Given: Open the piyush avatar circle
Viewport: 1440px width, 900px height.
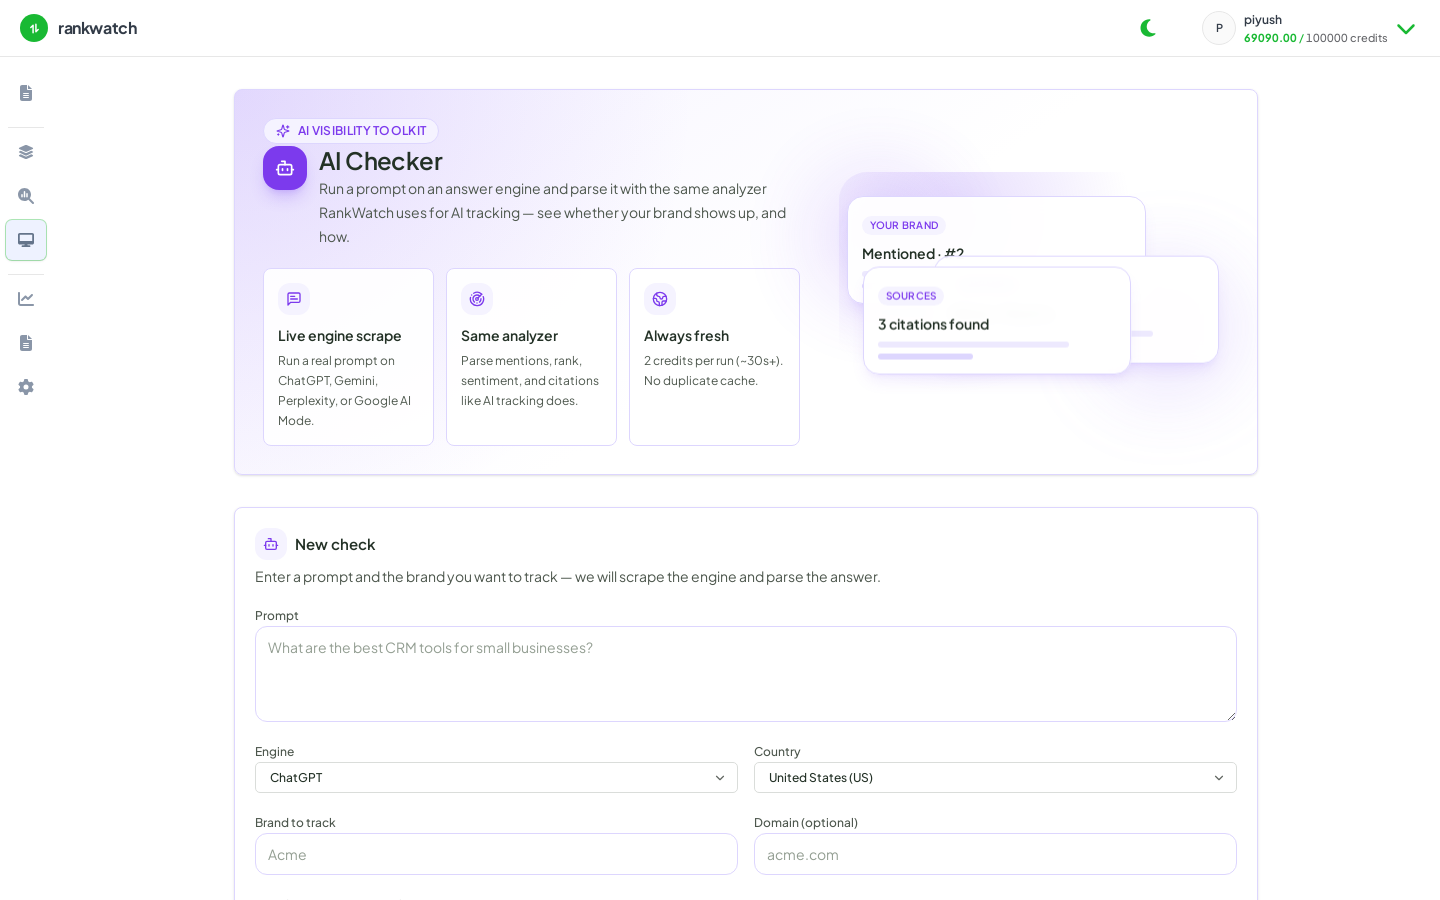Looking at the screenshot, I should coord(1219,28).
